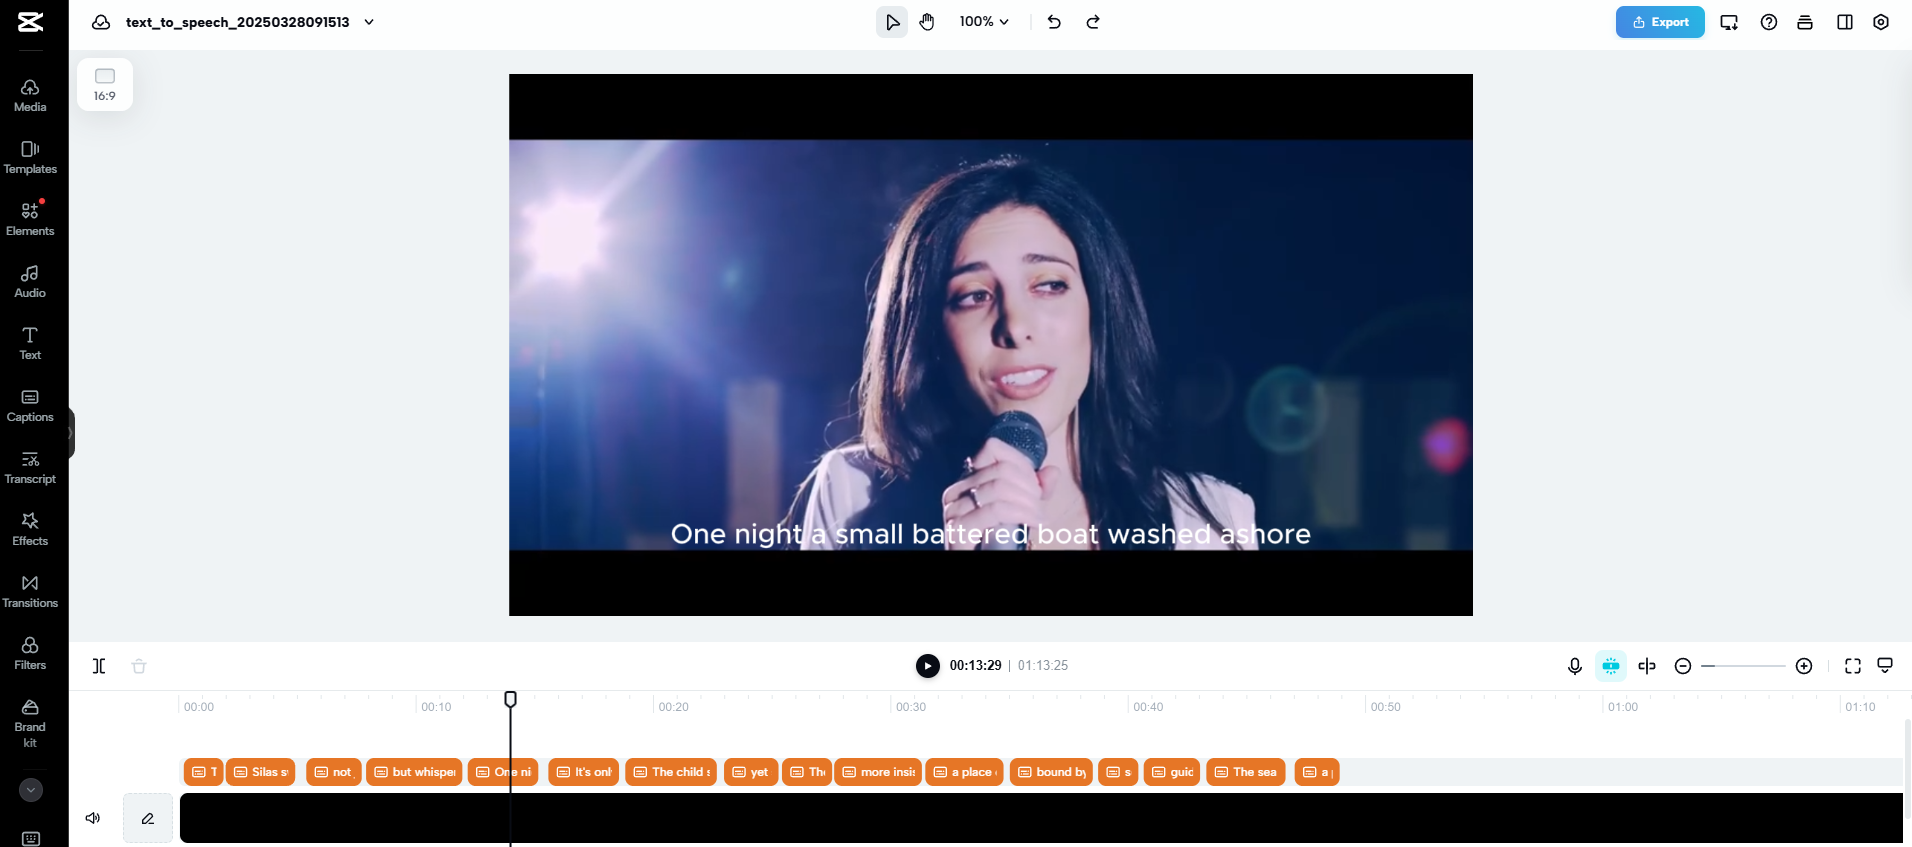Select the 'The child s' caption clip
Image resolution: width=1912 pixels, height=847 pixels.
coord(671,772)
